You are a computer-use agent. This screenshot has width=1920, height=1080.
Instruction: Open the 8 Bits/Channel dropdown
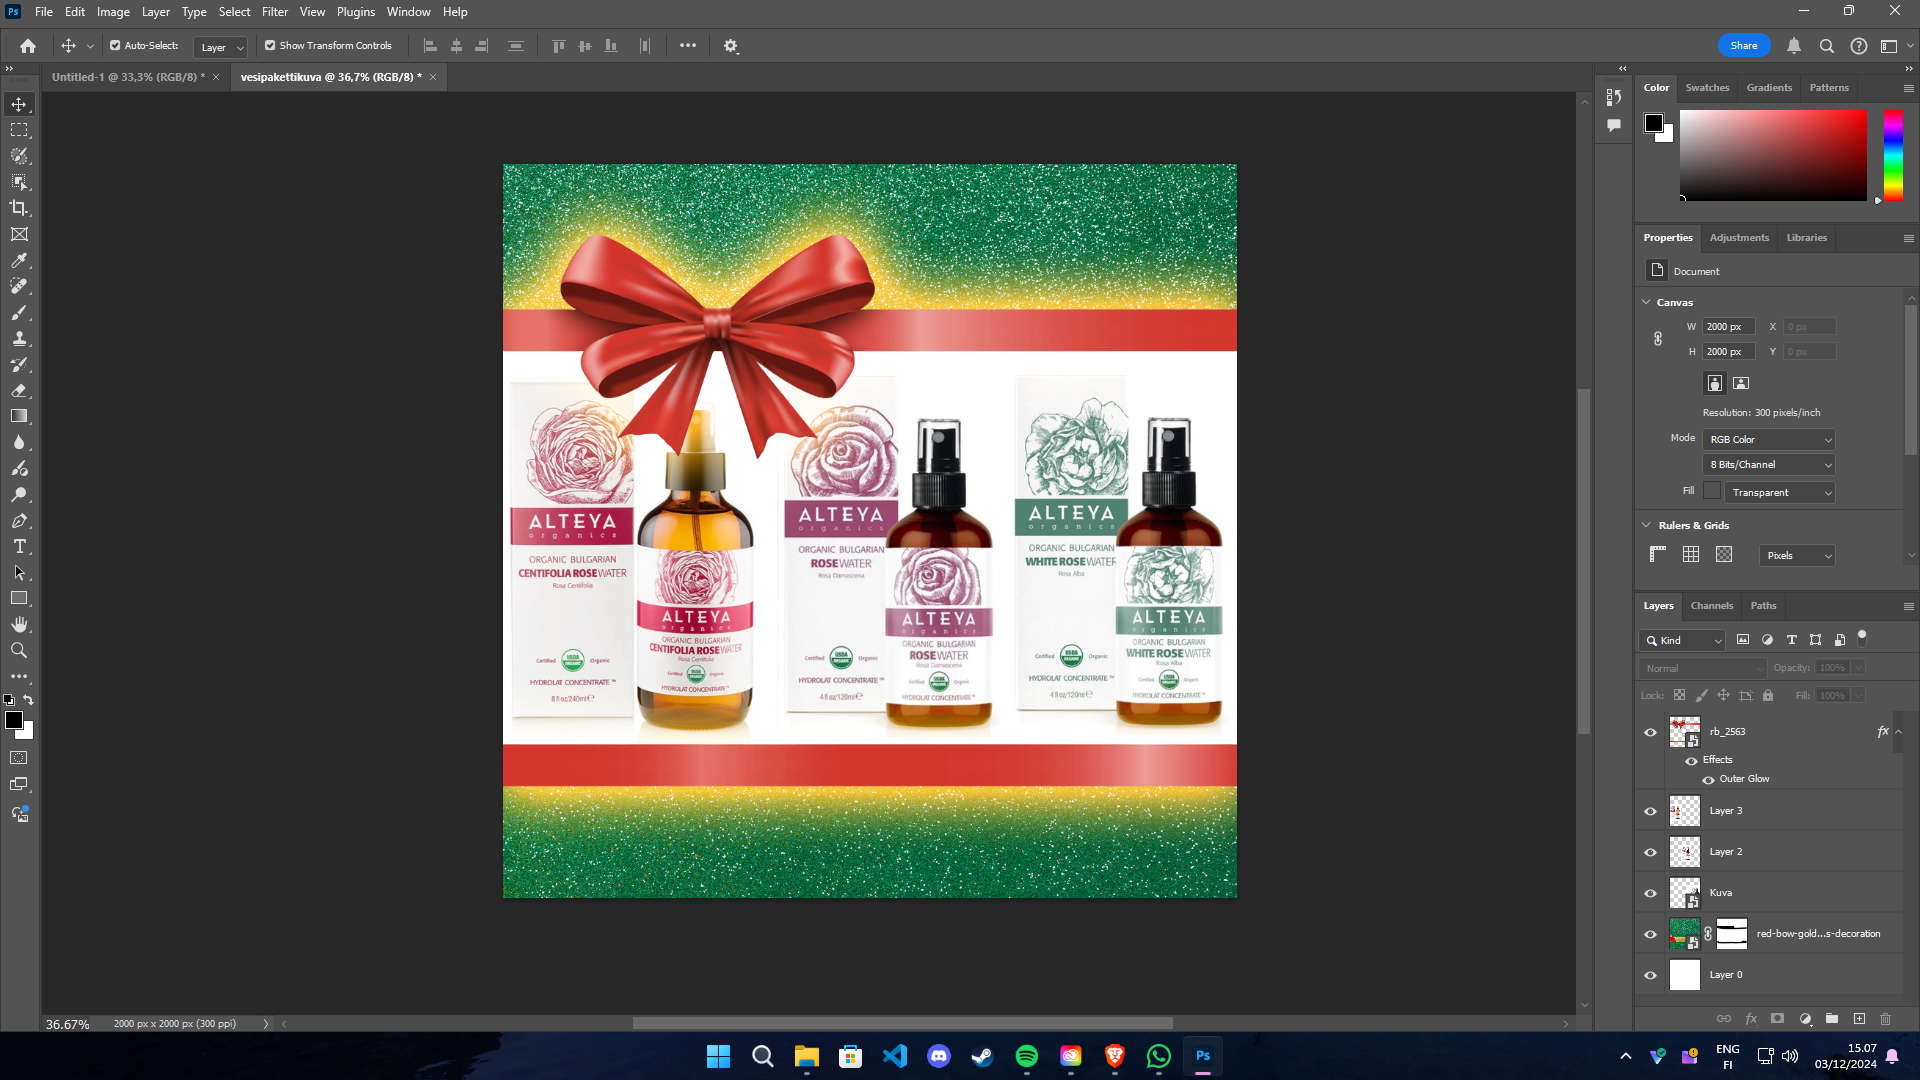pos(1769,464)
